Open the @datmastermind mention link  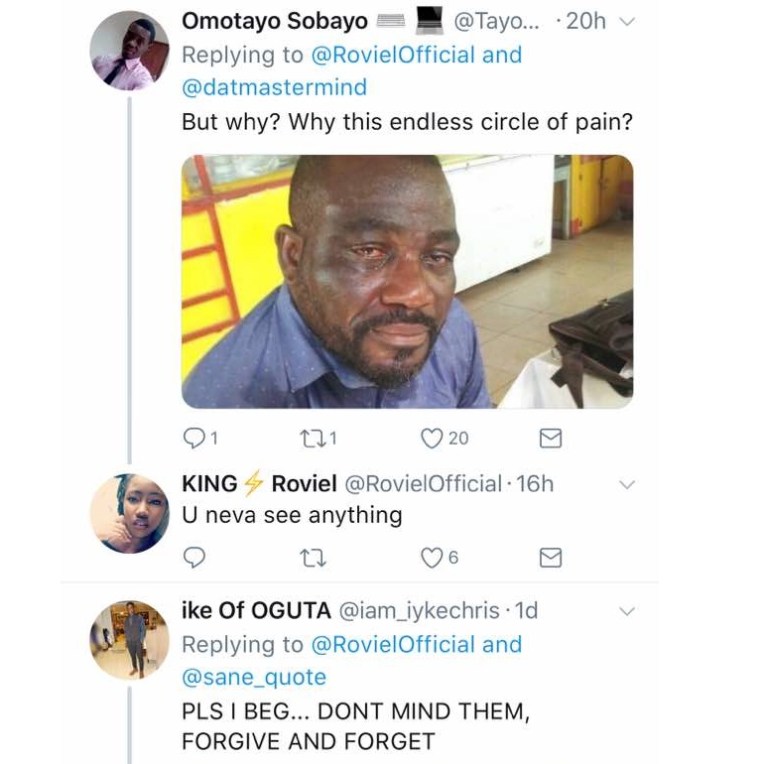[x=274, y=87]
